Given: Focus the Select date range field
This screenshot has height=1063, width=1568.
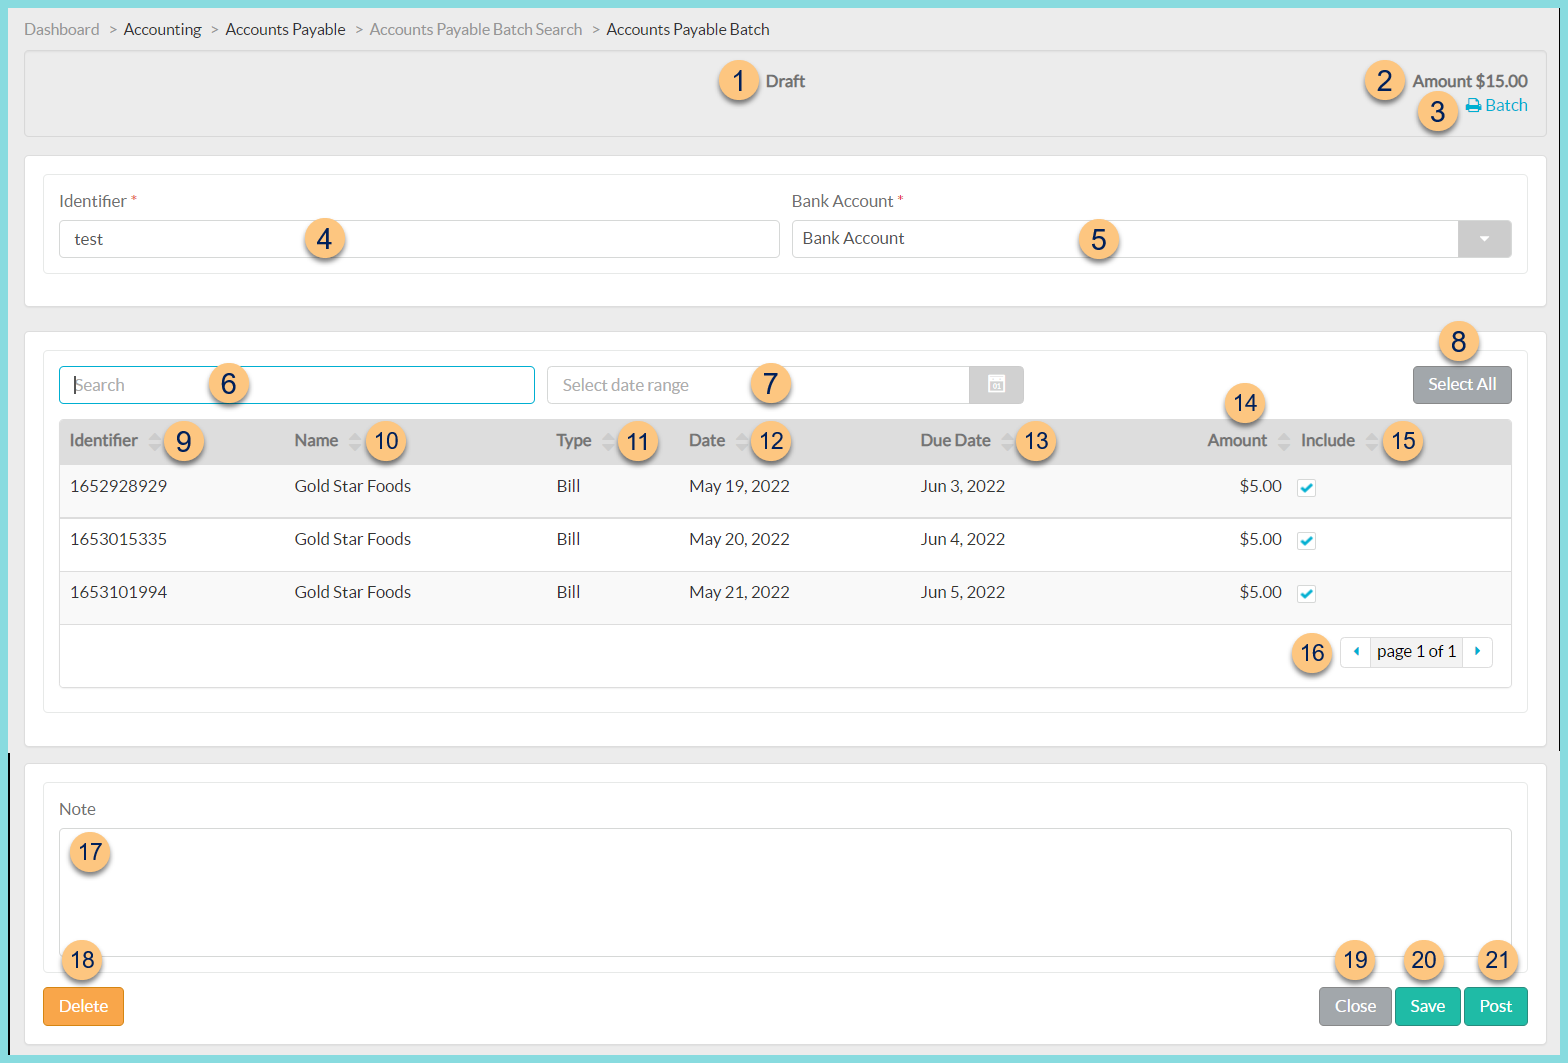Looking at the screenshot, I should point(758,385).
